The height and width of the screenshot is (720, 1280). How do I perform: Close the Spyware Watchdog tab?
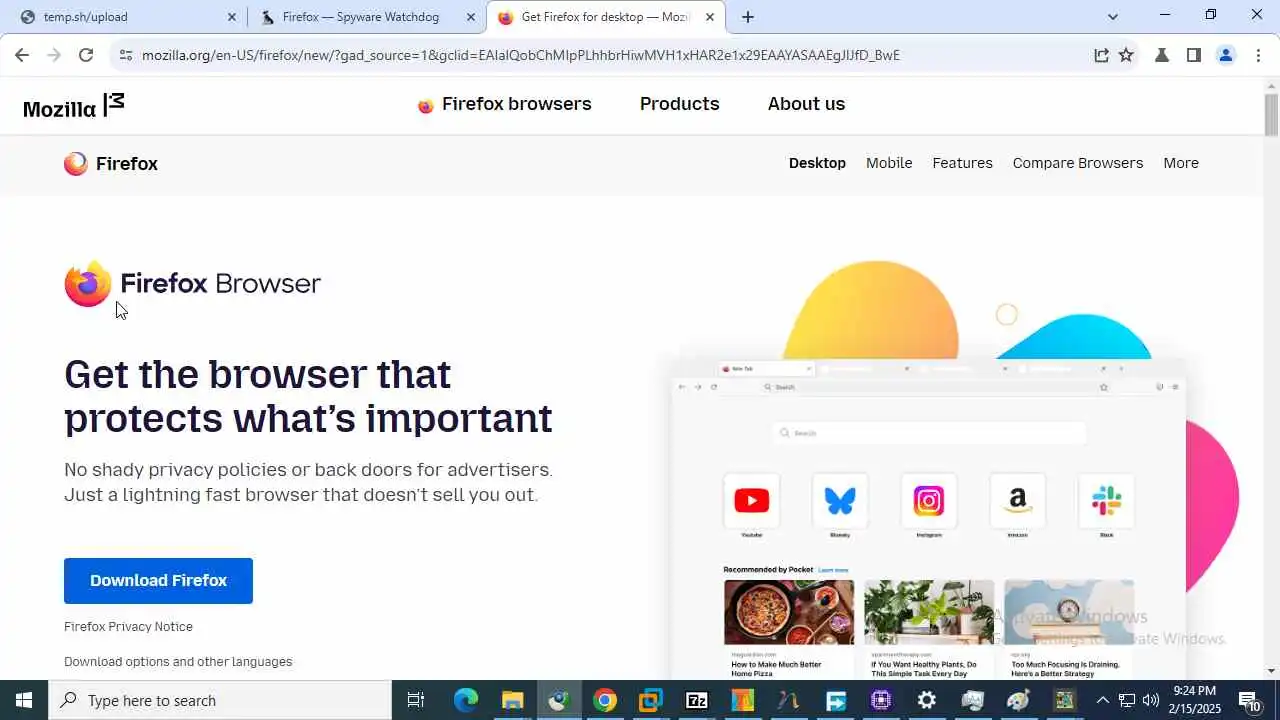click(x=471, y=17)
